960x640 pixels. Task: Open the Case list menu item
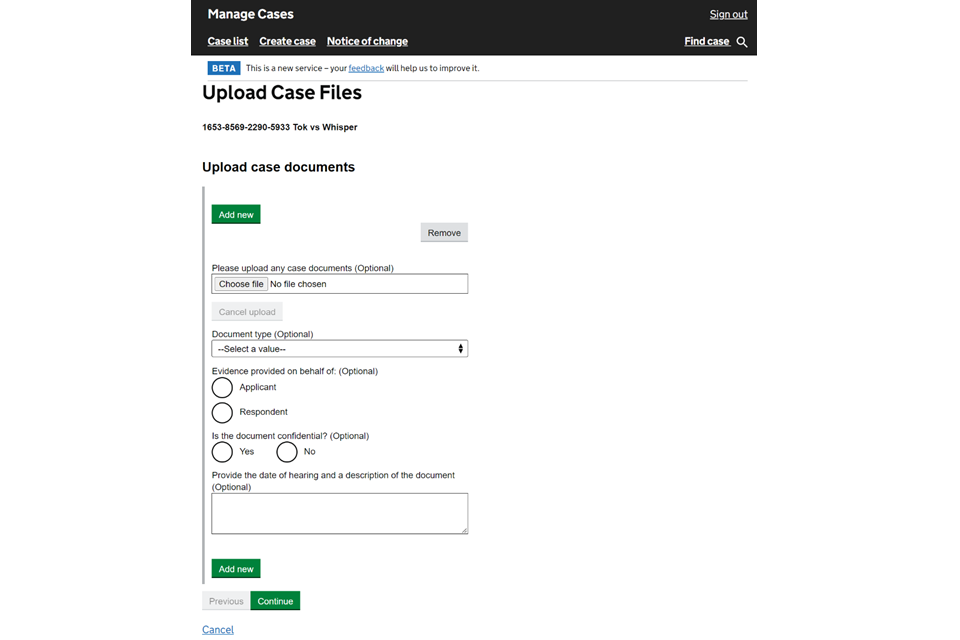point(228,41)
